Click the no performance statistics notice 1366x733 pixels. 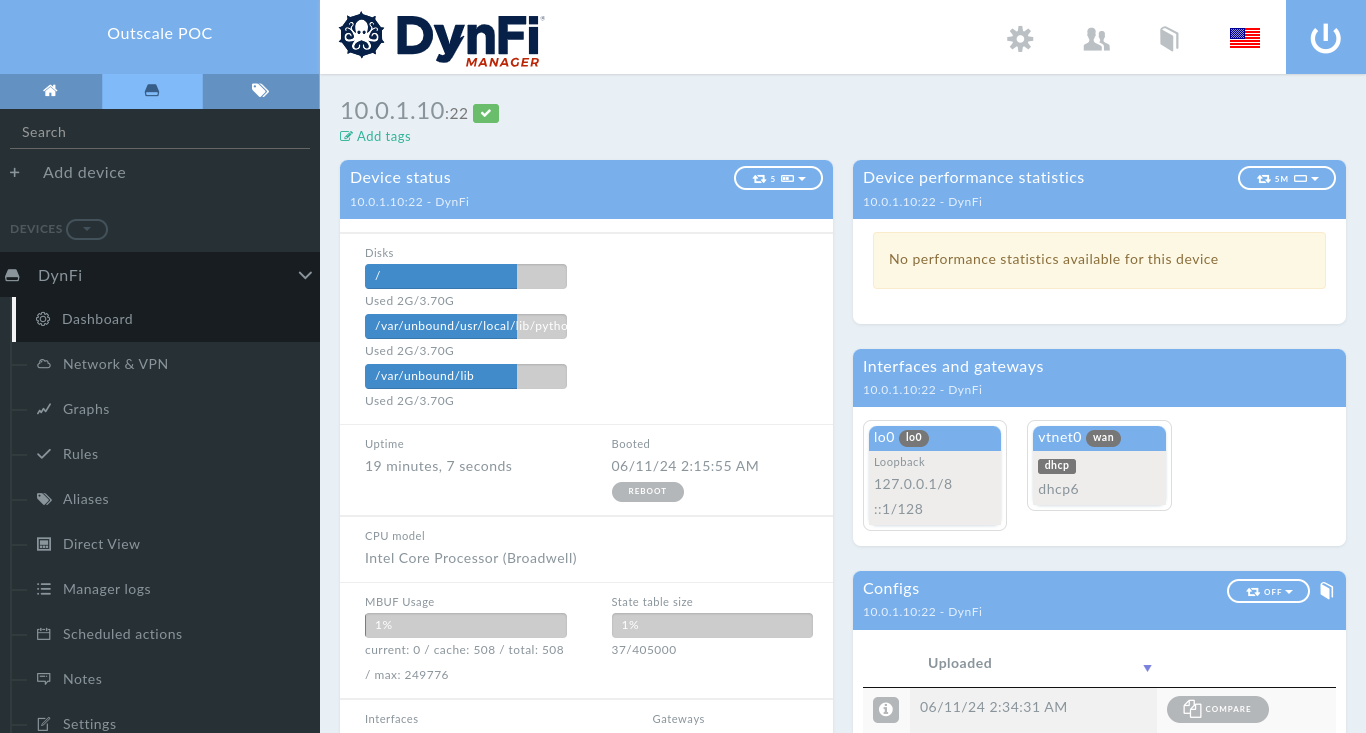click(x=1099, y=260)
